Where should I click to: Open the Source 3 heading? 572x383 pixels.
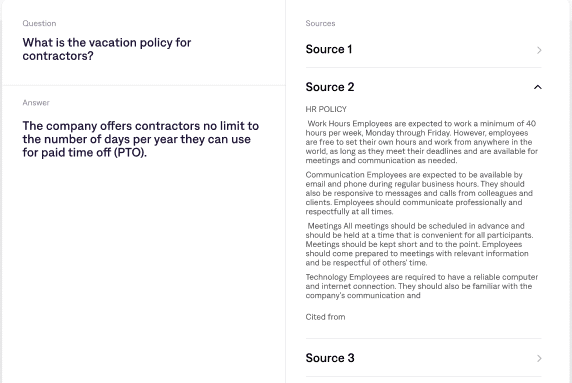coord(330,358)
